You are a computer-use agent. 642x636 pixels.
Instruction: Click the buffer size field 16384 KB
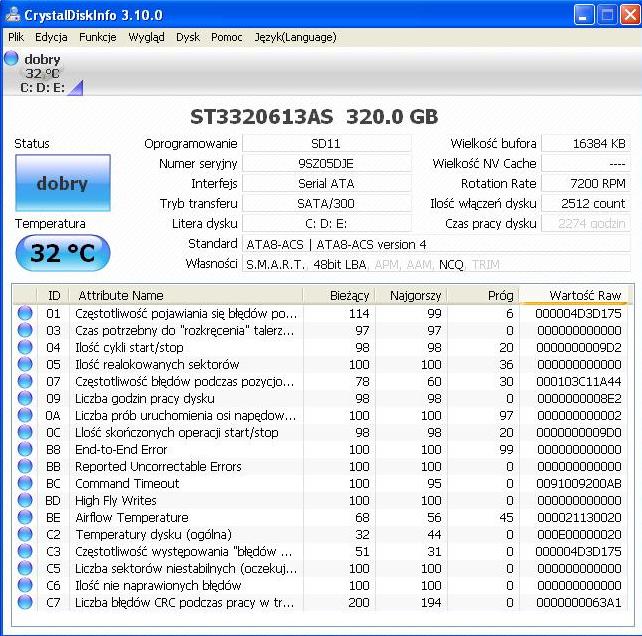(586, 143)
